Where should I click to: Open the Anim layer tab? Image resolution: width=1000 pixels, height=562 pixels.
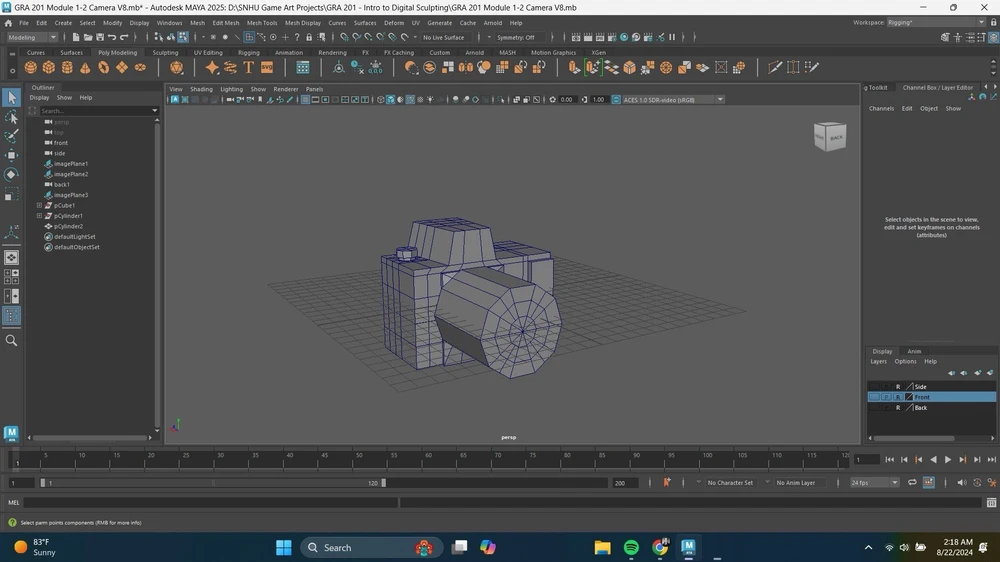coord(914,351)
